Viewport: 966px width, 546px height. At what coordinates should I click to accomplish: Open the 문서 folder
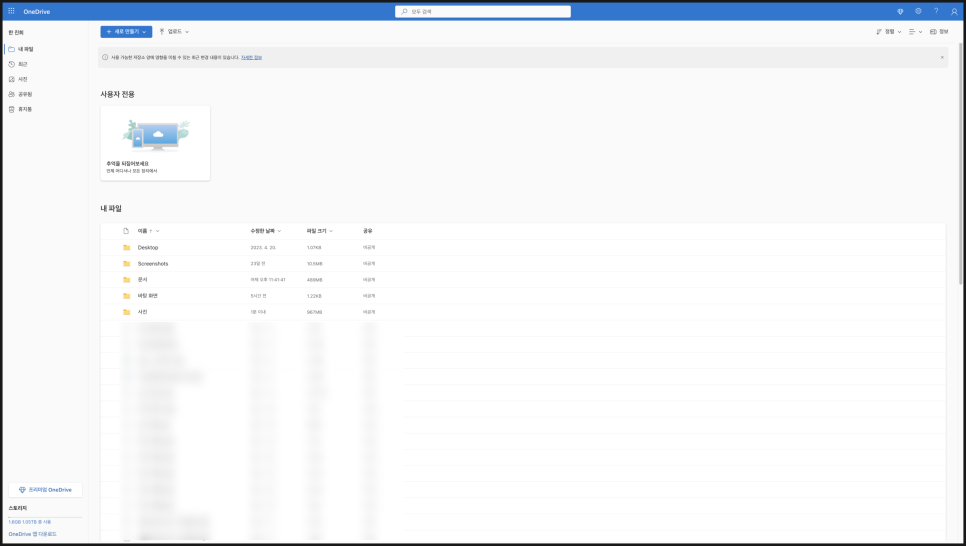[x=142, y=280]
